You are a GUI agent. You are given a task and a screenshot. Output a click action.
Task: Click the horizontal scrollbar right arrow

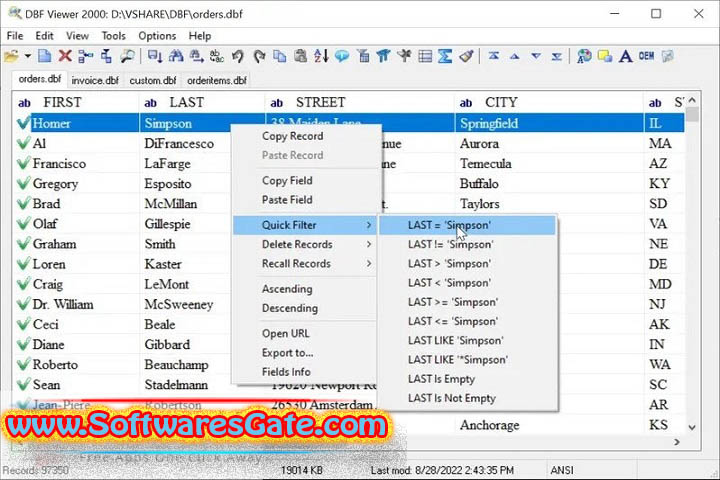tap(677, 442)
